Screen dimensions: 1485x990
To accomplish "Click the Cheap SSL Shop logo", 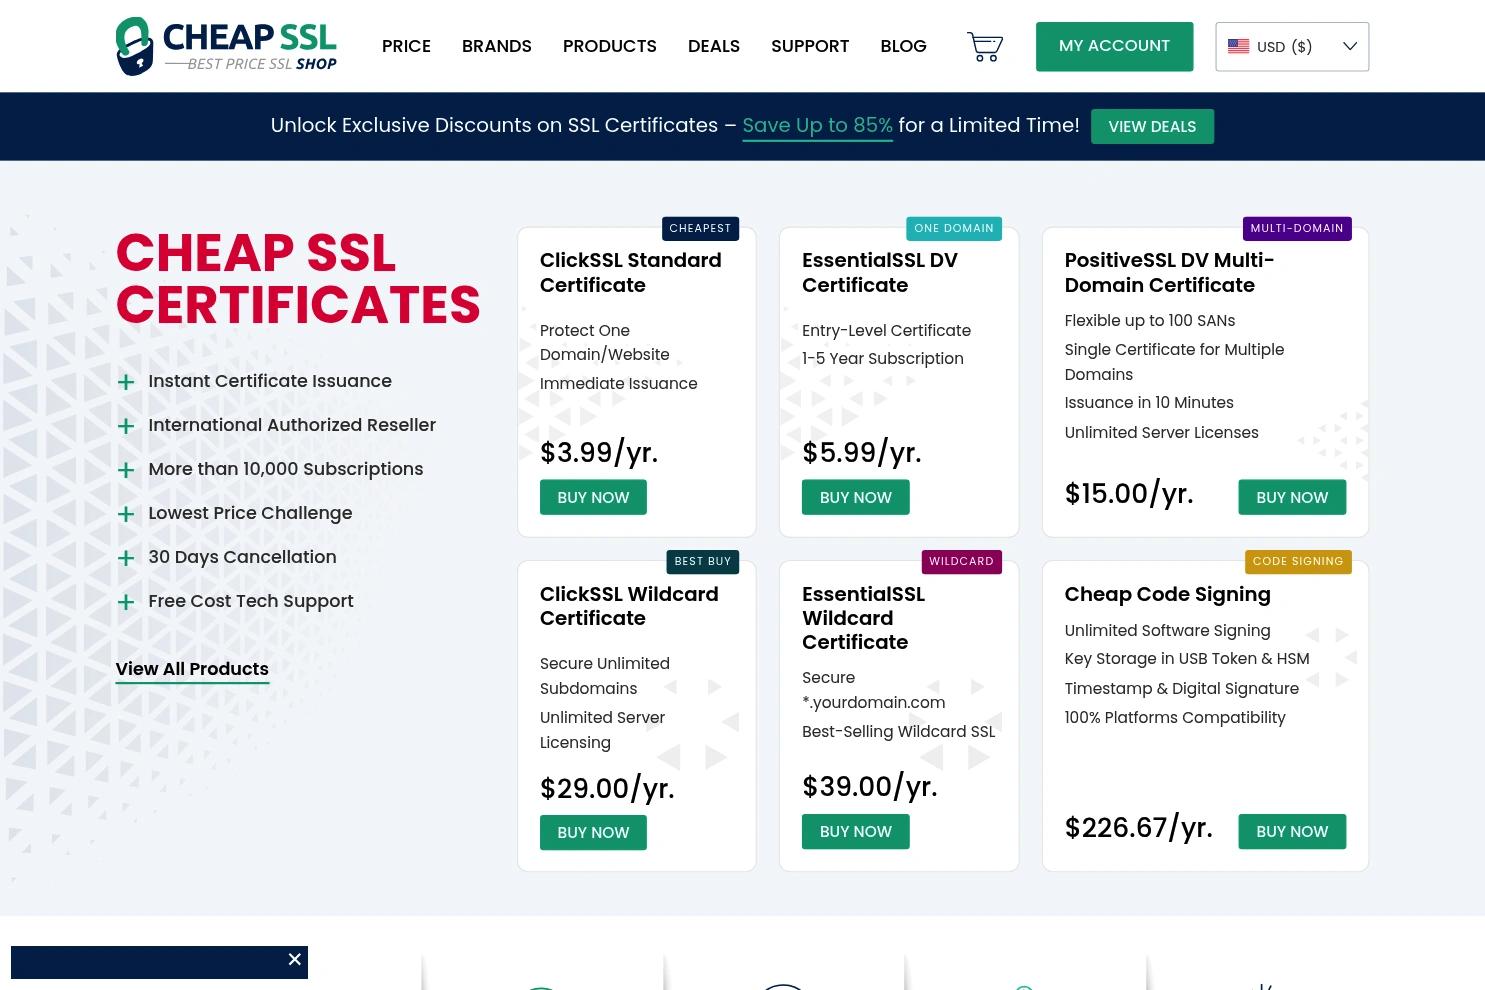I will click(x=226, y=46).
